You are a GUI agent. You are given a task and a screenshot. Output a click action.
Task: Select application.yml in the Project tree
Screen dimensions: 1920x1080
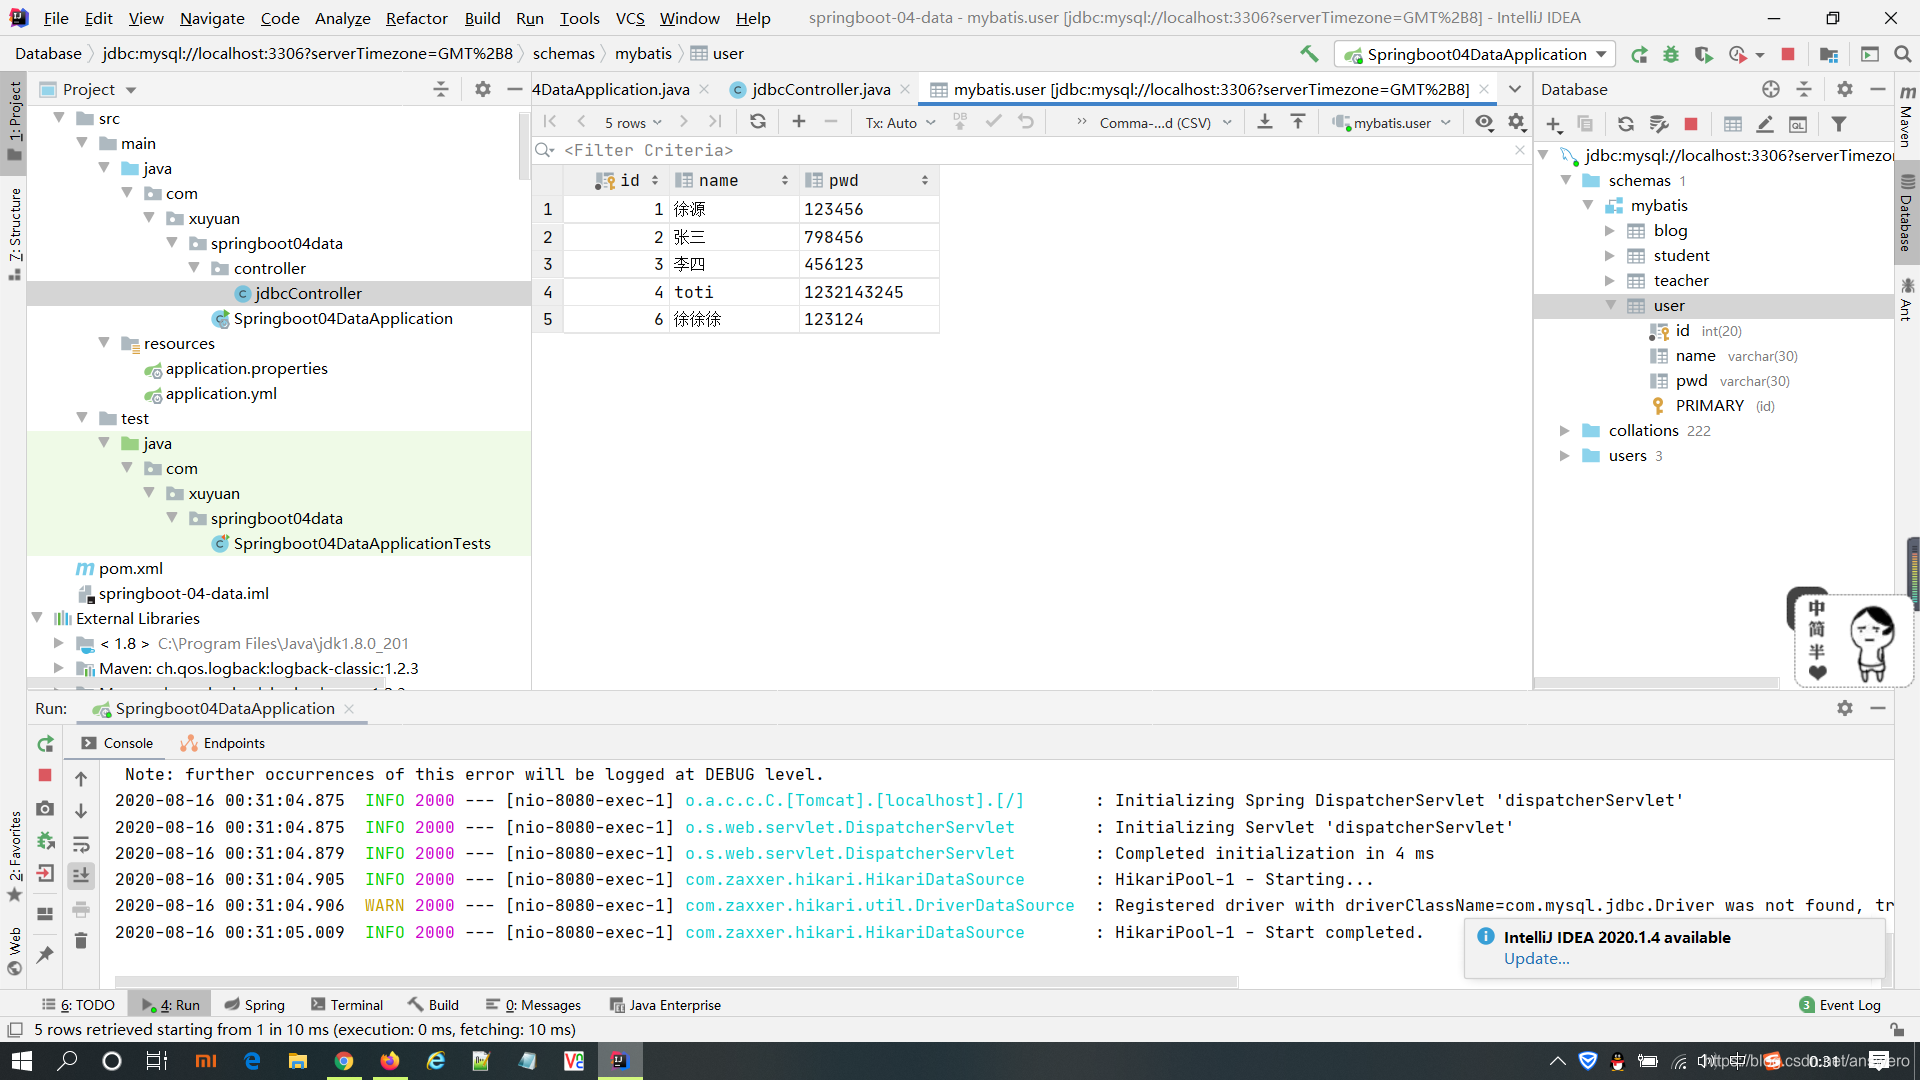pyautogui.click(x=221, y=394)
